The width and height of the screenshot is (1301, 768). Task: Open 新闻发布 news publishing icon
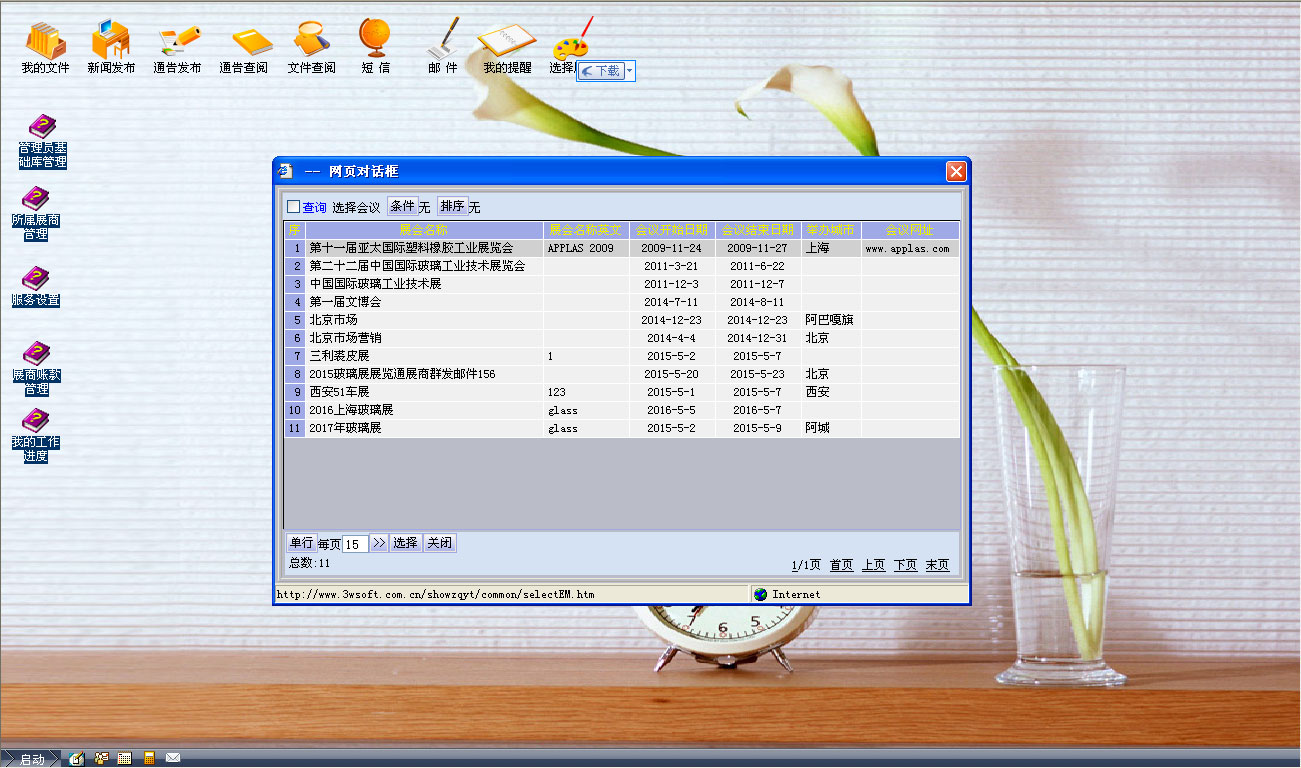coord(110,46)
